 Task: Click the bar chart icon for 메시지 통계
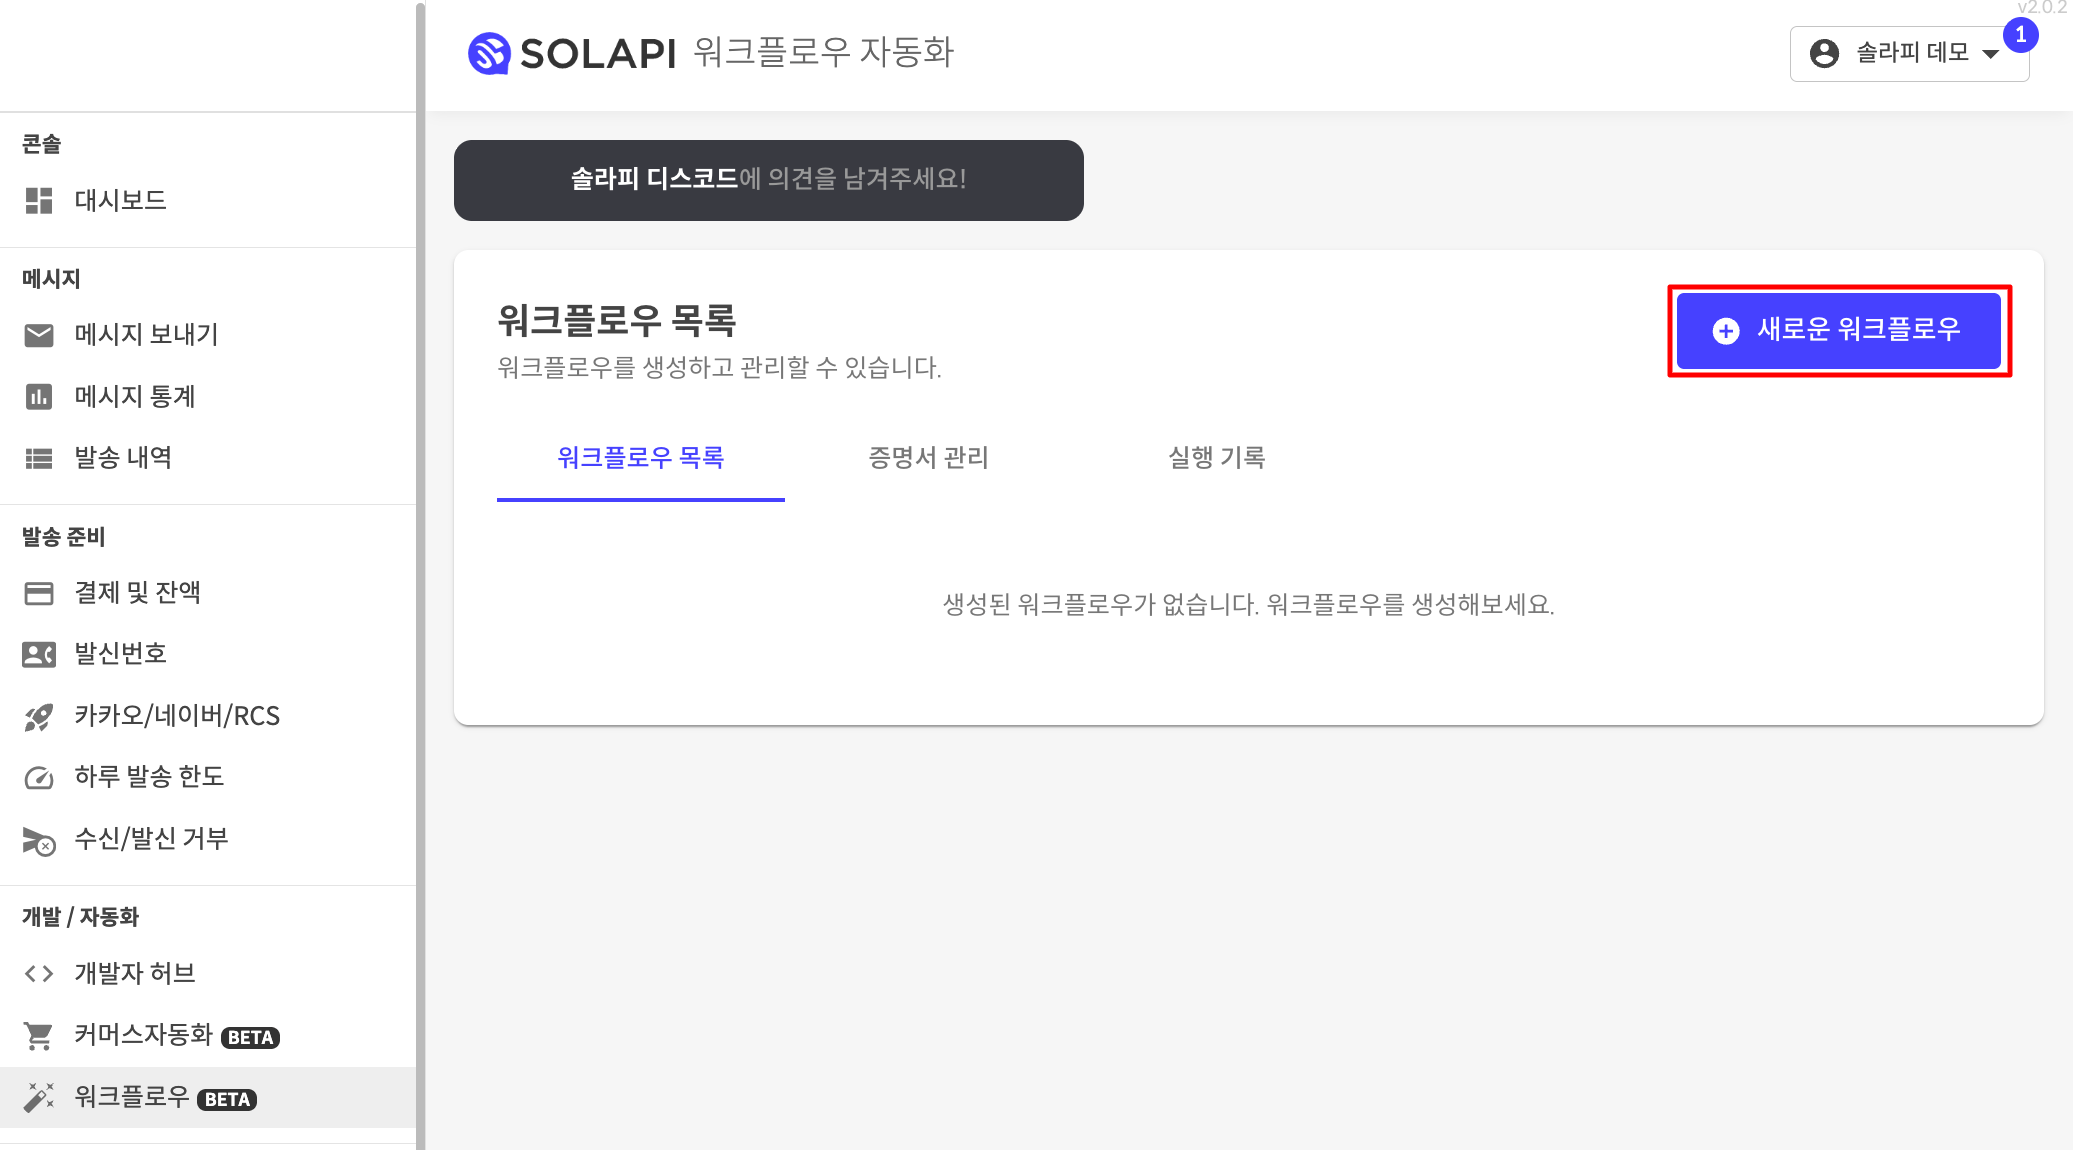(x=39, y=397)
